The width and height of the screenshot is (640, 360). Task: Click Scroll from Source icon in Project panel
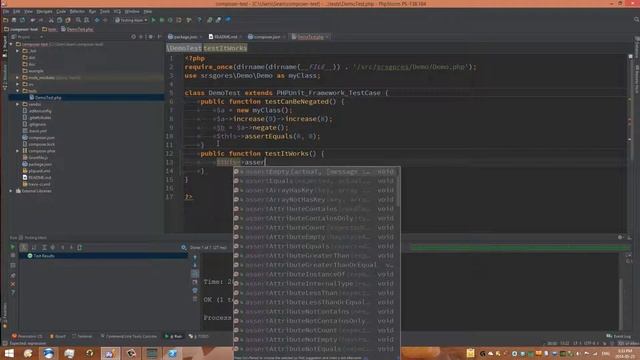pyautogui.click(x=133, y=37)
